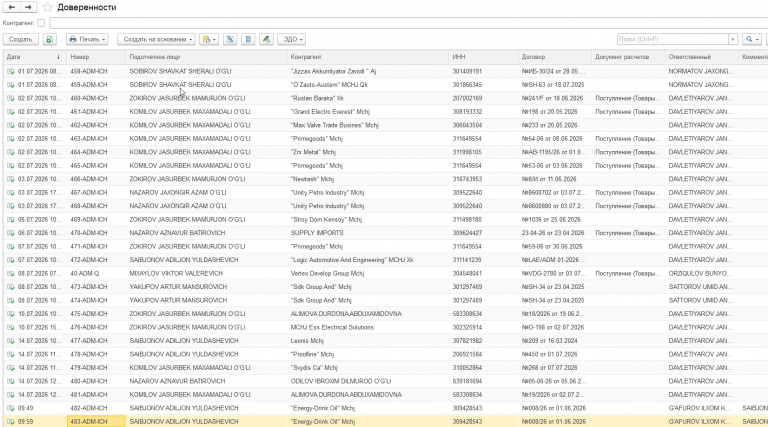The image size is (768, 427).
Task: Sort by the Ответственный column header
Action: [x=702, y=57]
